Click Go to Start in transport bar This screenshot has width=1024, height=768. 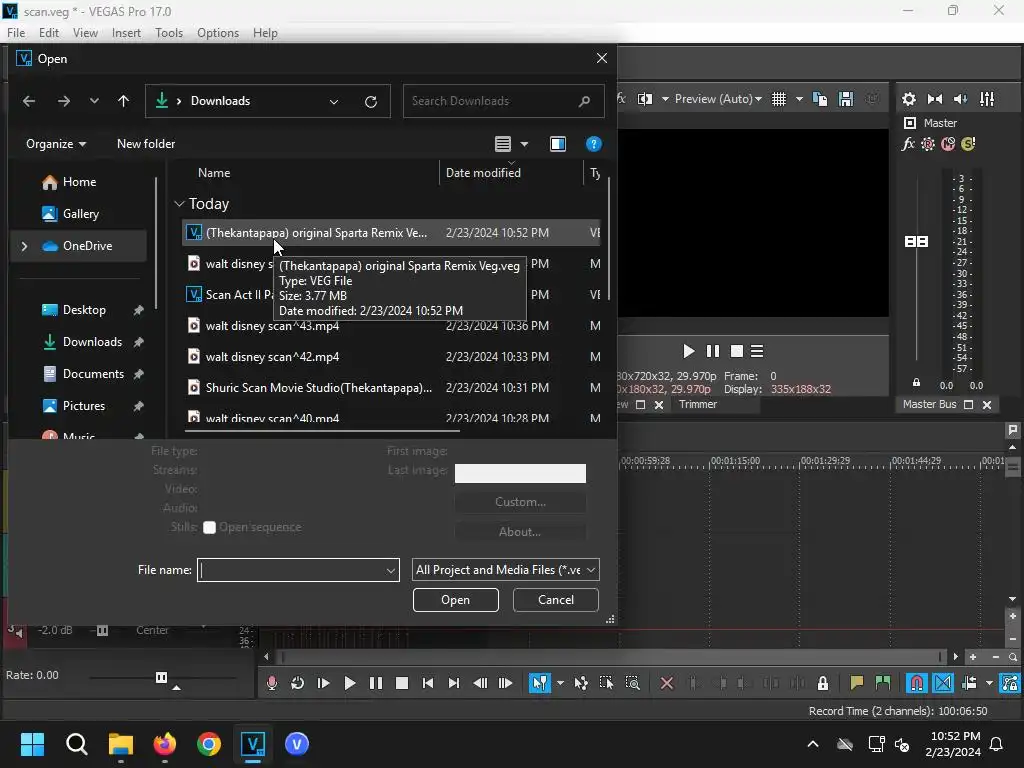tap(428, 683)
